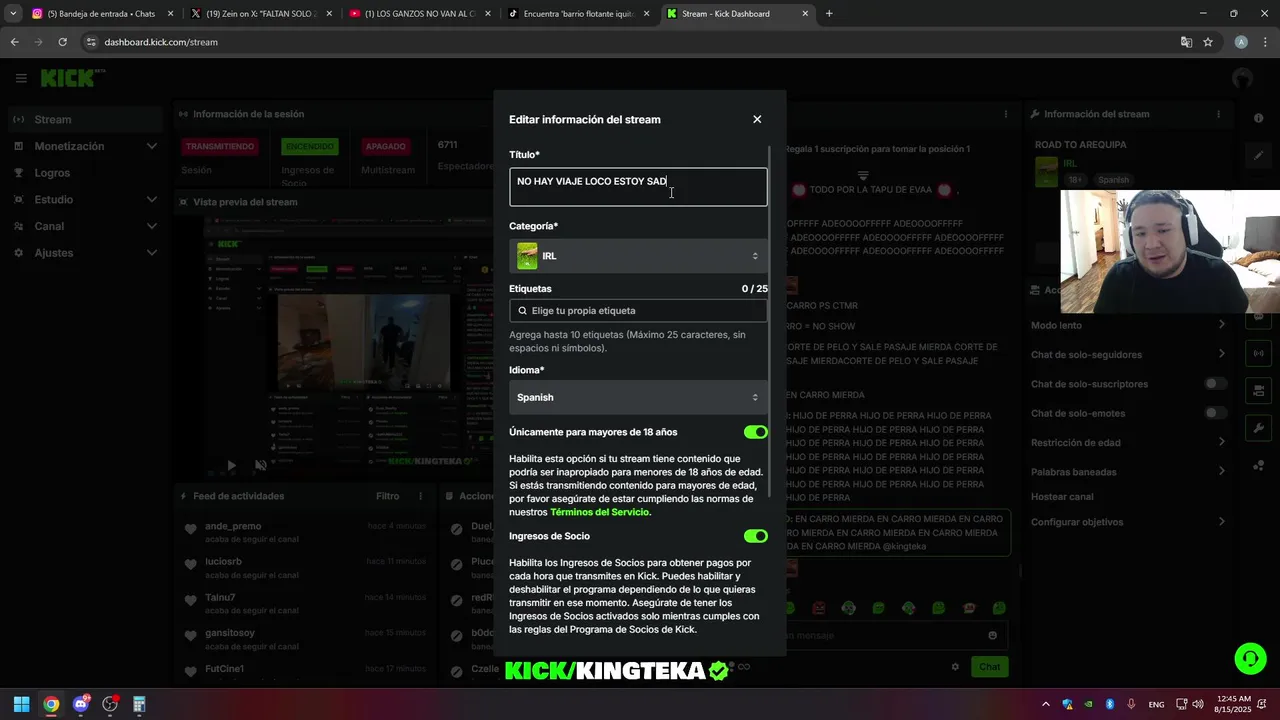
Task: Open the tab search dropdown
Action: (x=13, y=14)
